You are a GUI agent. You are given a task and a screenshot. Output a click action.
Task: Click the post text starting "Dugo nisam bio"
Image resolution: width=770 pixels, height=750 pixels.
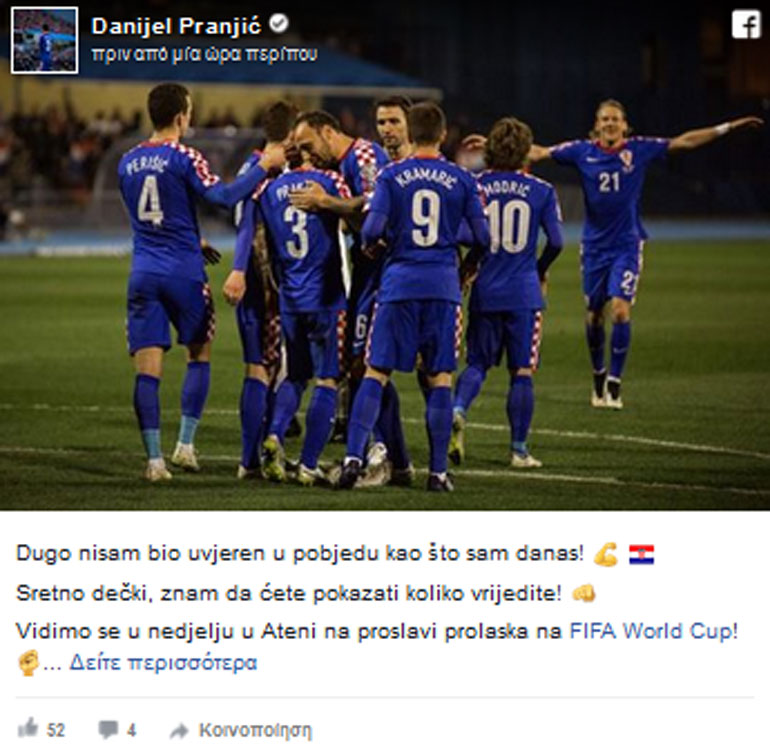(x=300, y=554)
